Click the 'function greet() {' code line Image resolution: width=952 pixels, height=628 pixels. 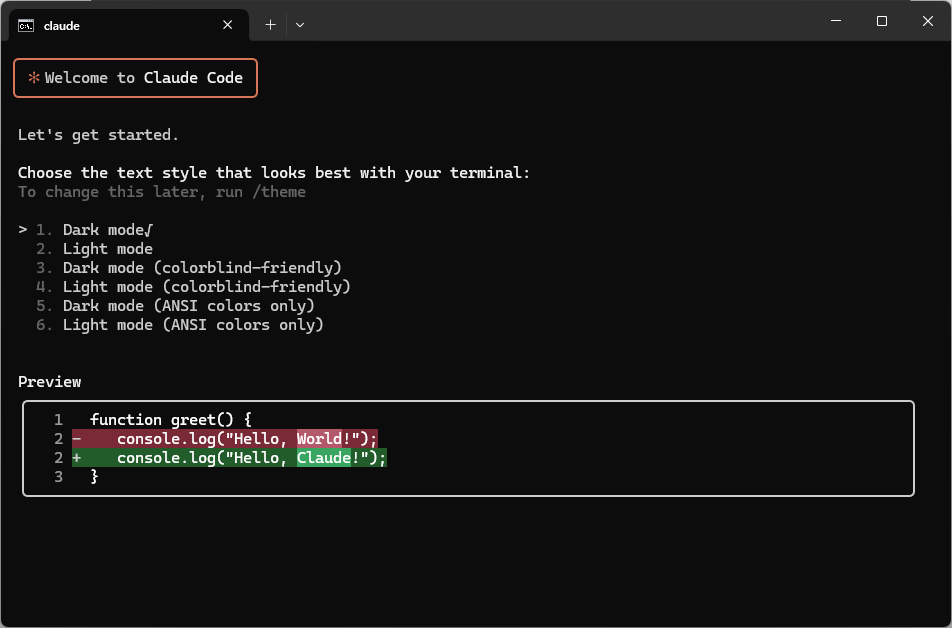[171, 420]
